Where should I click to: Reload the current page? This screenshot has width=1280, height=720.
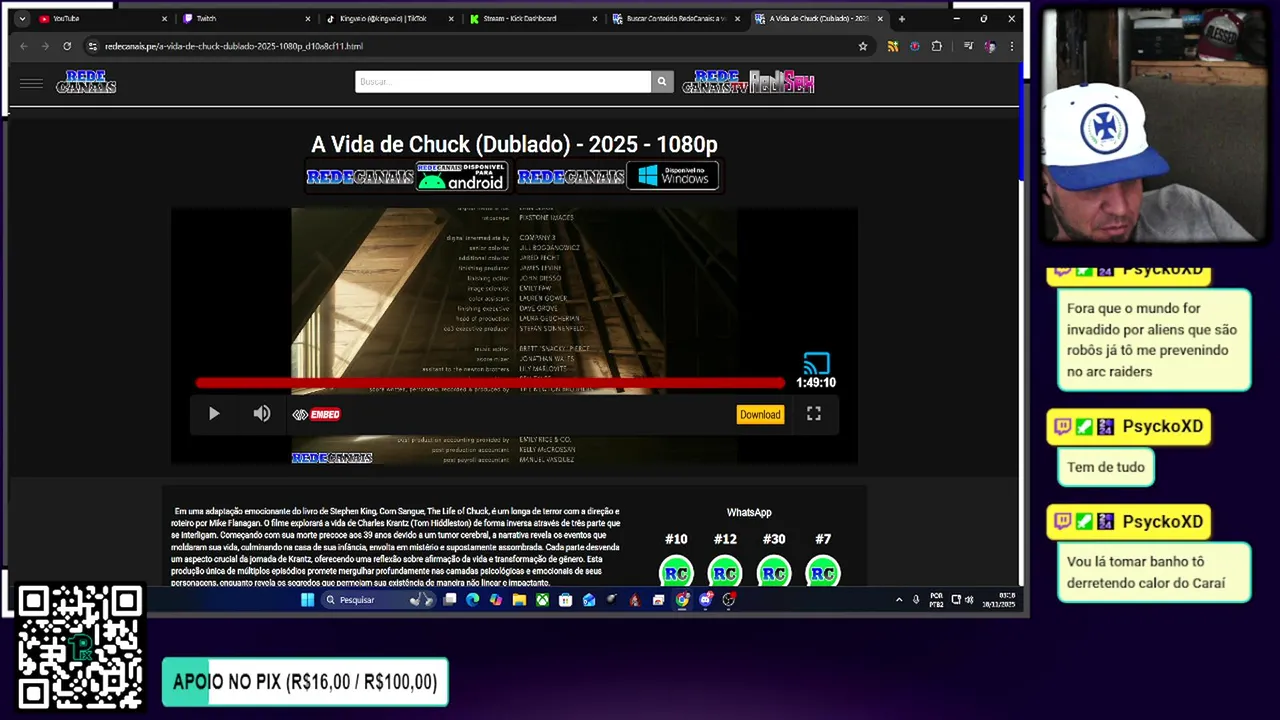click(x=67, y=46)
